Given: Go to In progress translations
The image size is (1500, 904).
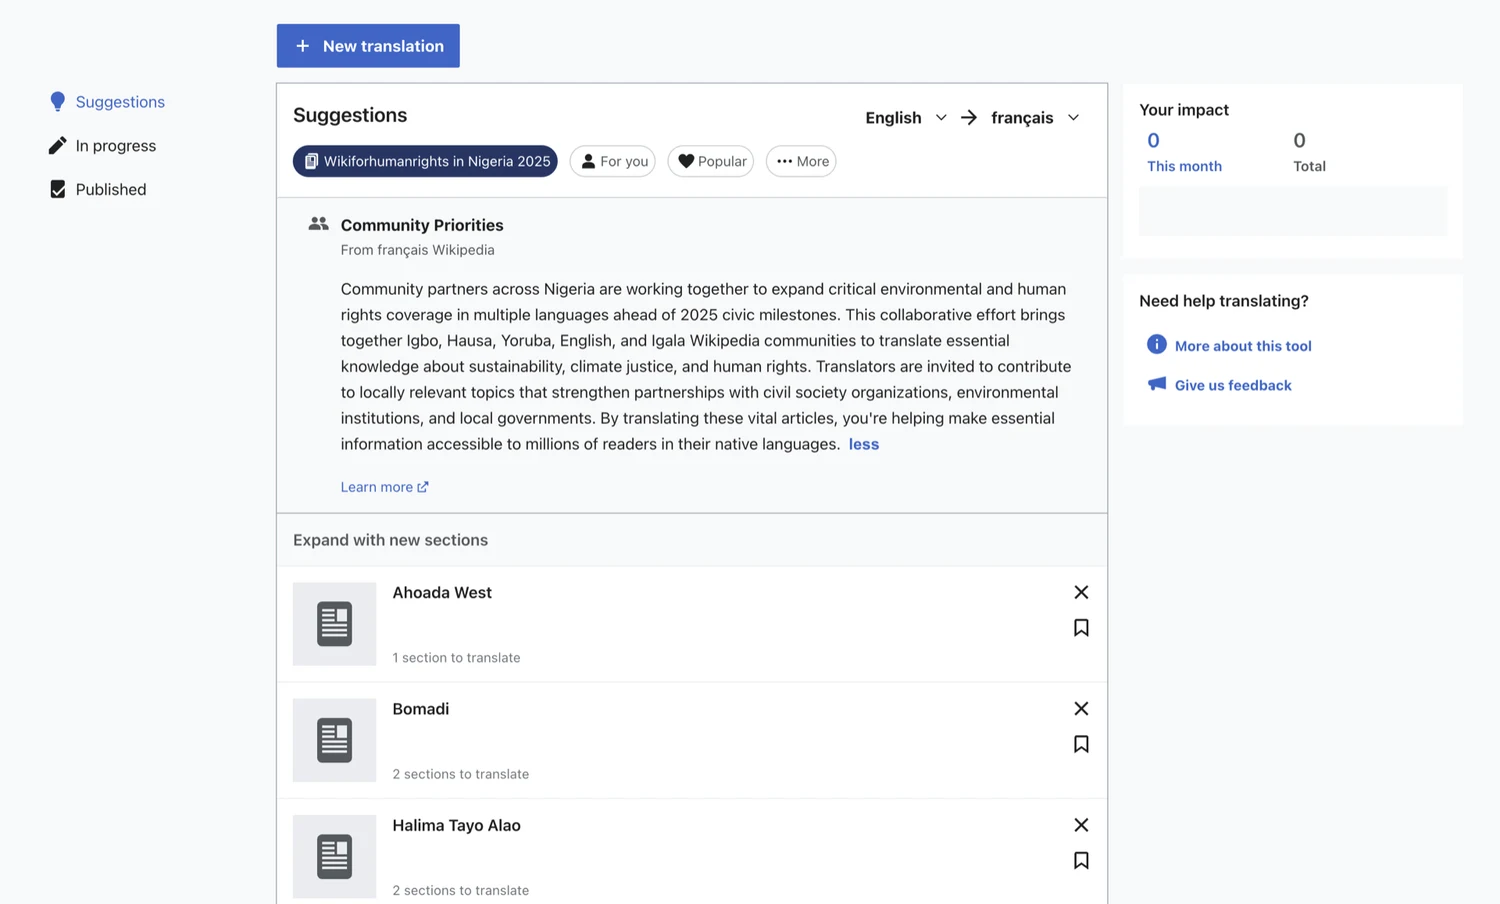Looking at the screenshot, I should [102, 146].
